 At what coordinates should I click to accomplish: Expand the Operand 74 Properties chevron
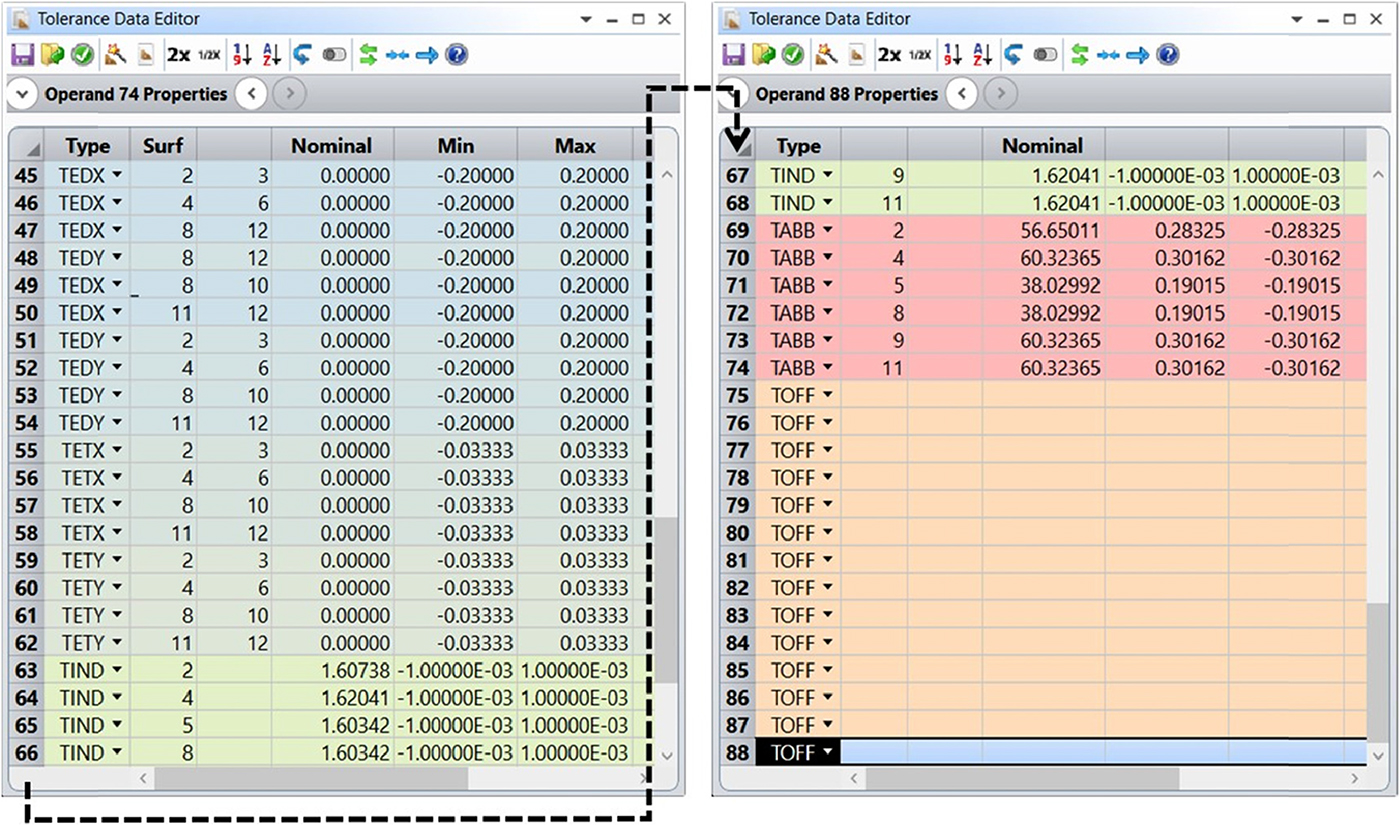pyautogui.click(x=22, y=94)
